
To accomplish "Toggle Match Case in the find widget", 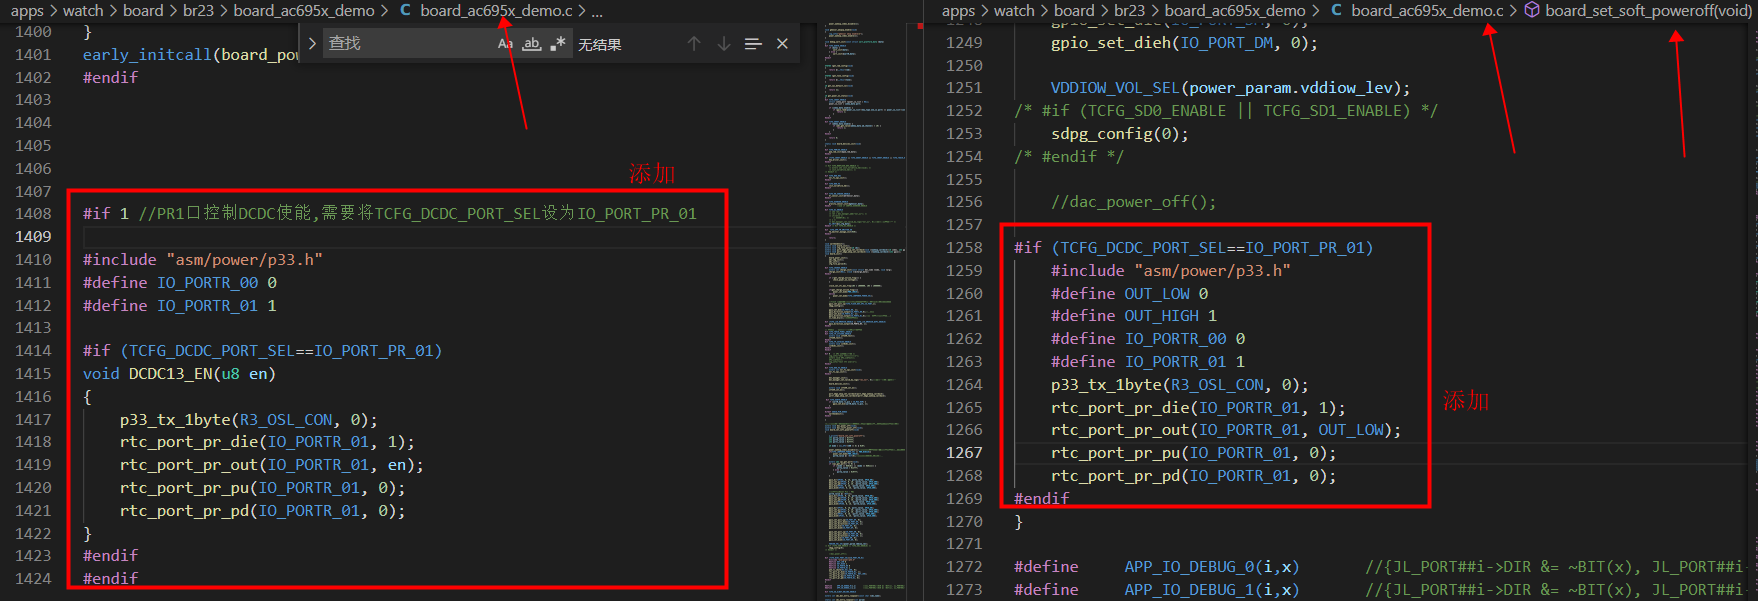I will tap(505, 44).
